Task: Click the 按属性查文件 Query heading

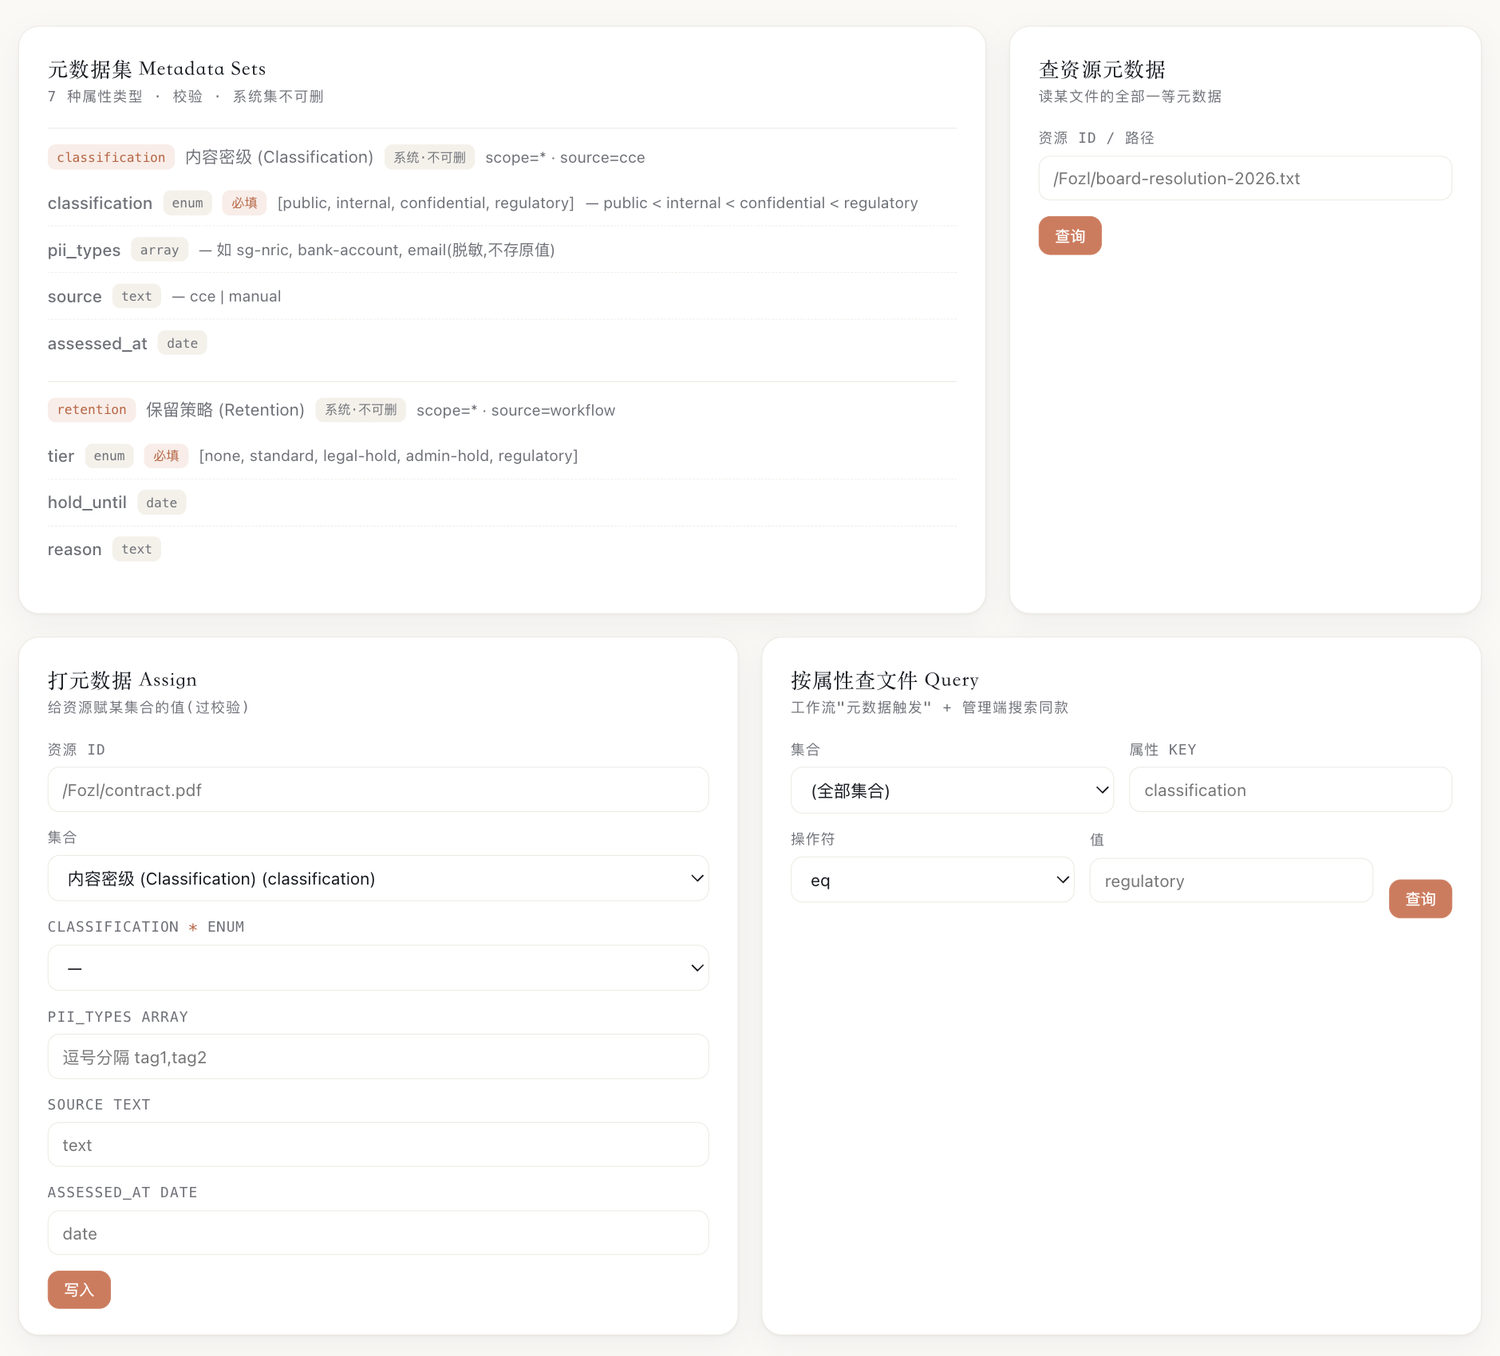Action: point(885,680)
